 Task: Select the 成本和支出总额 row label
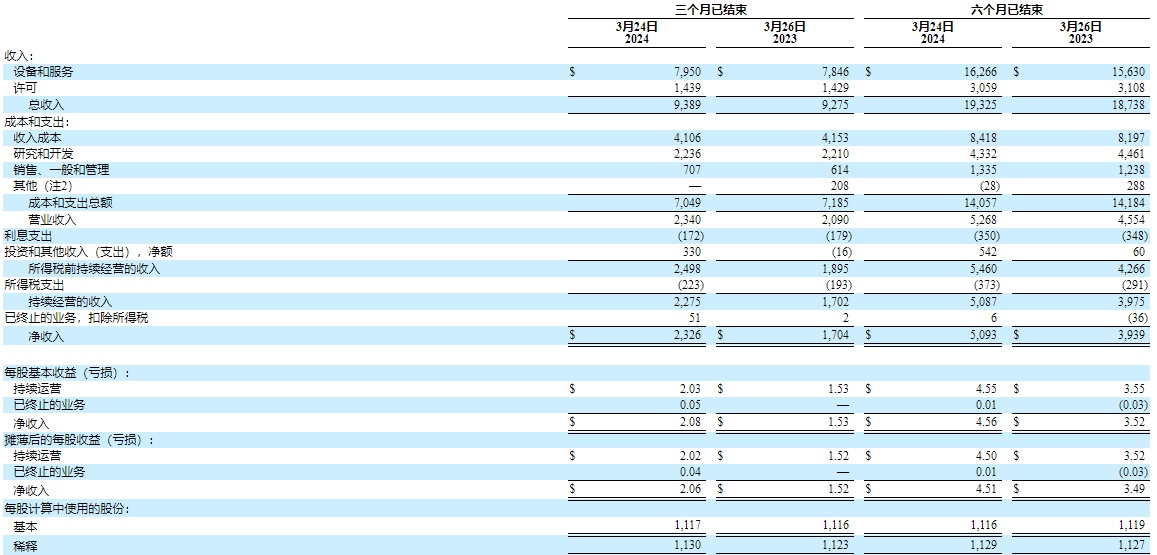pyautogui.click(x=70, y=202)
